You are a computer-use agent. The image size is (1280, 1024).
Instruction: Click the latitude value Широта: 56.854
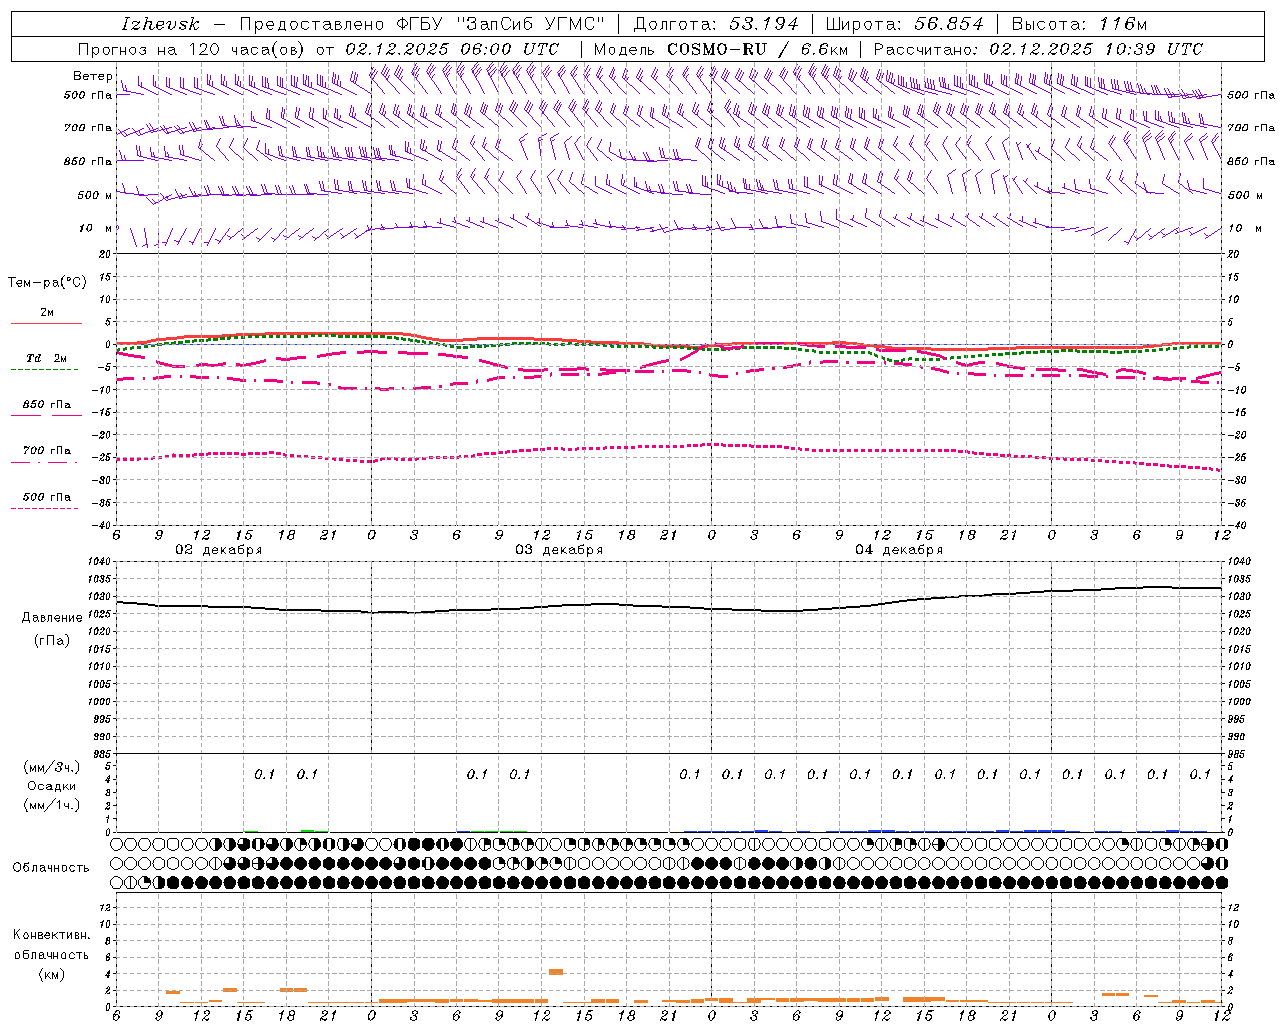904,24
